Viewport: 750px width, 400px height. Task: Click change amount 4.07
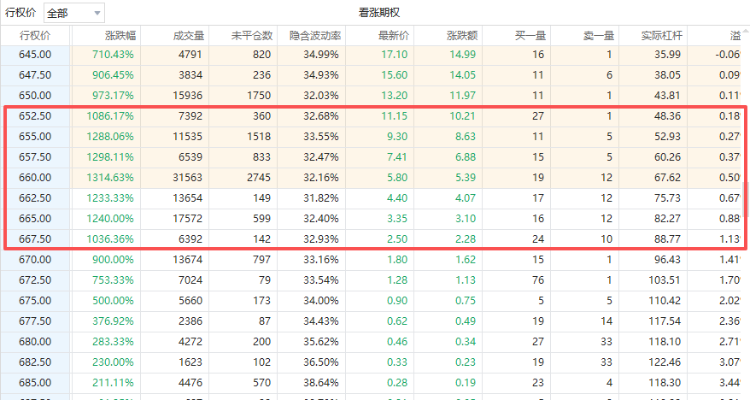coord(465,198)
